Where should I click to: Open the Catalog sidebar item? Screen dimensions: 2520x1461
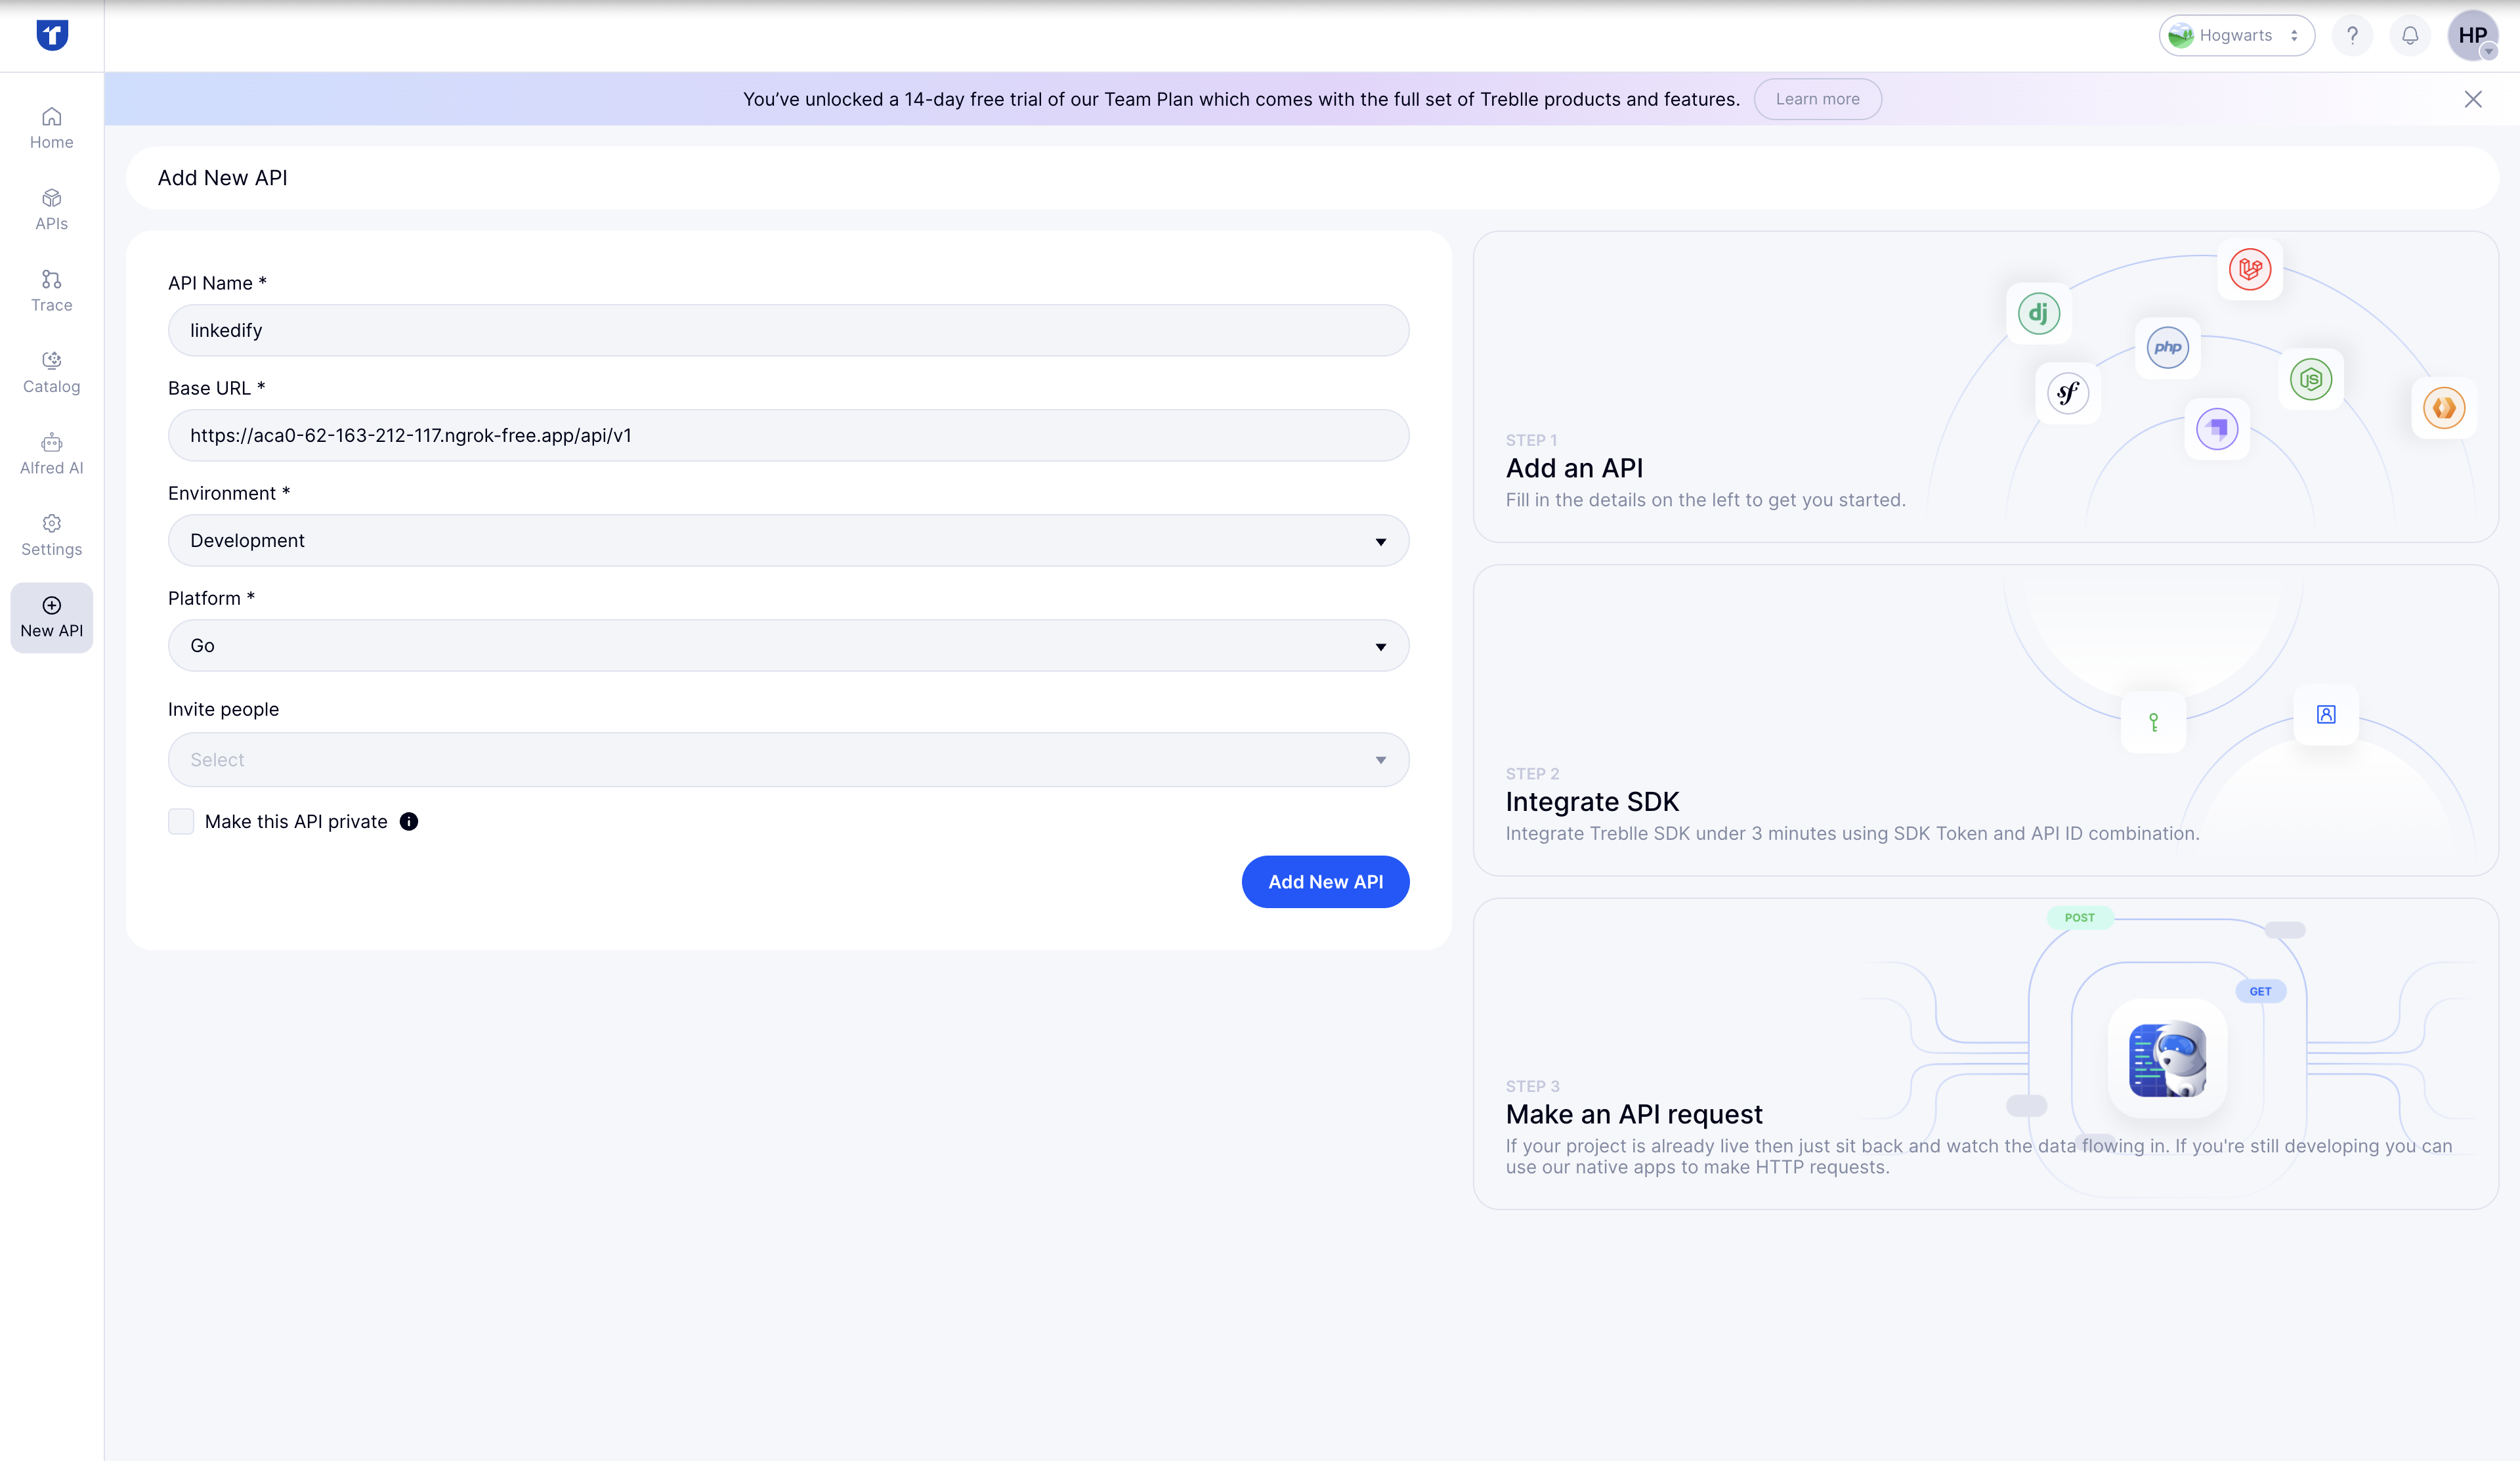[52, 373]
